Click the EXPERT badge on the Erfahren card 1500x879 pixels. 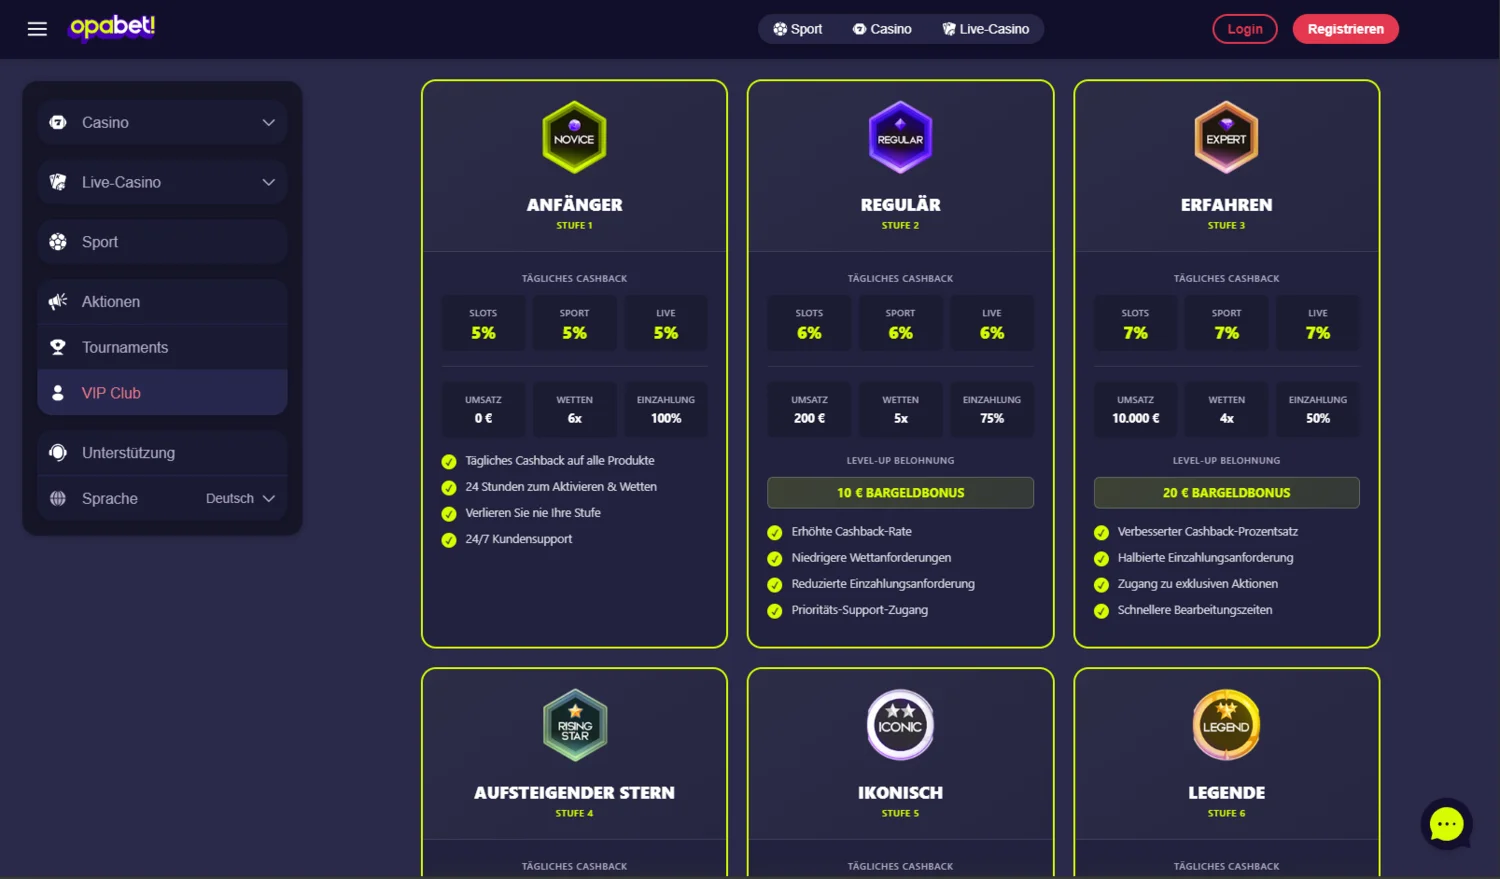point(1226,137)
